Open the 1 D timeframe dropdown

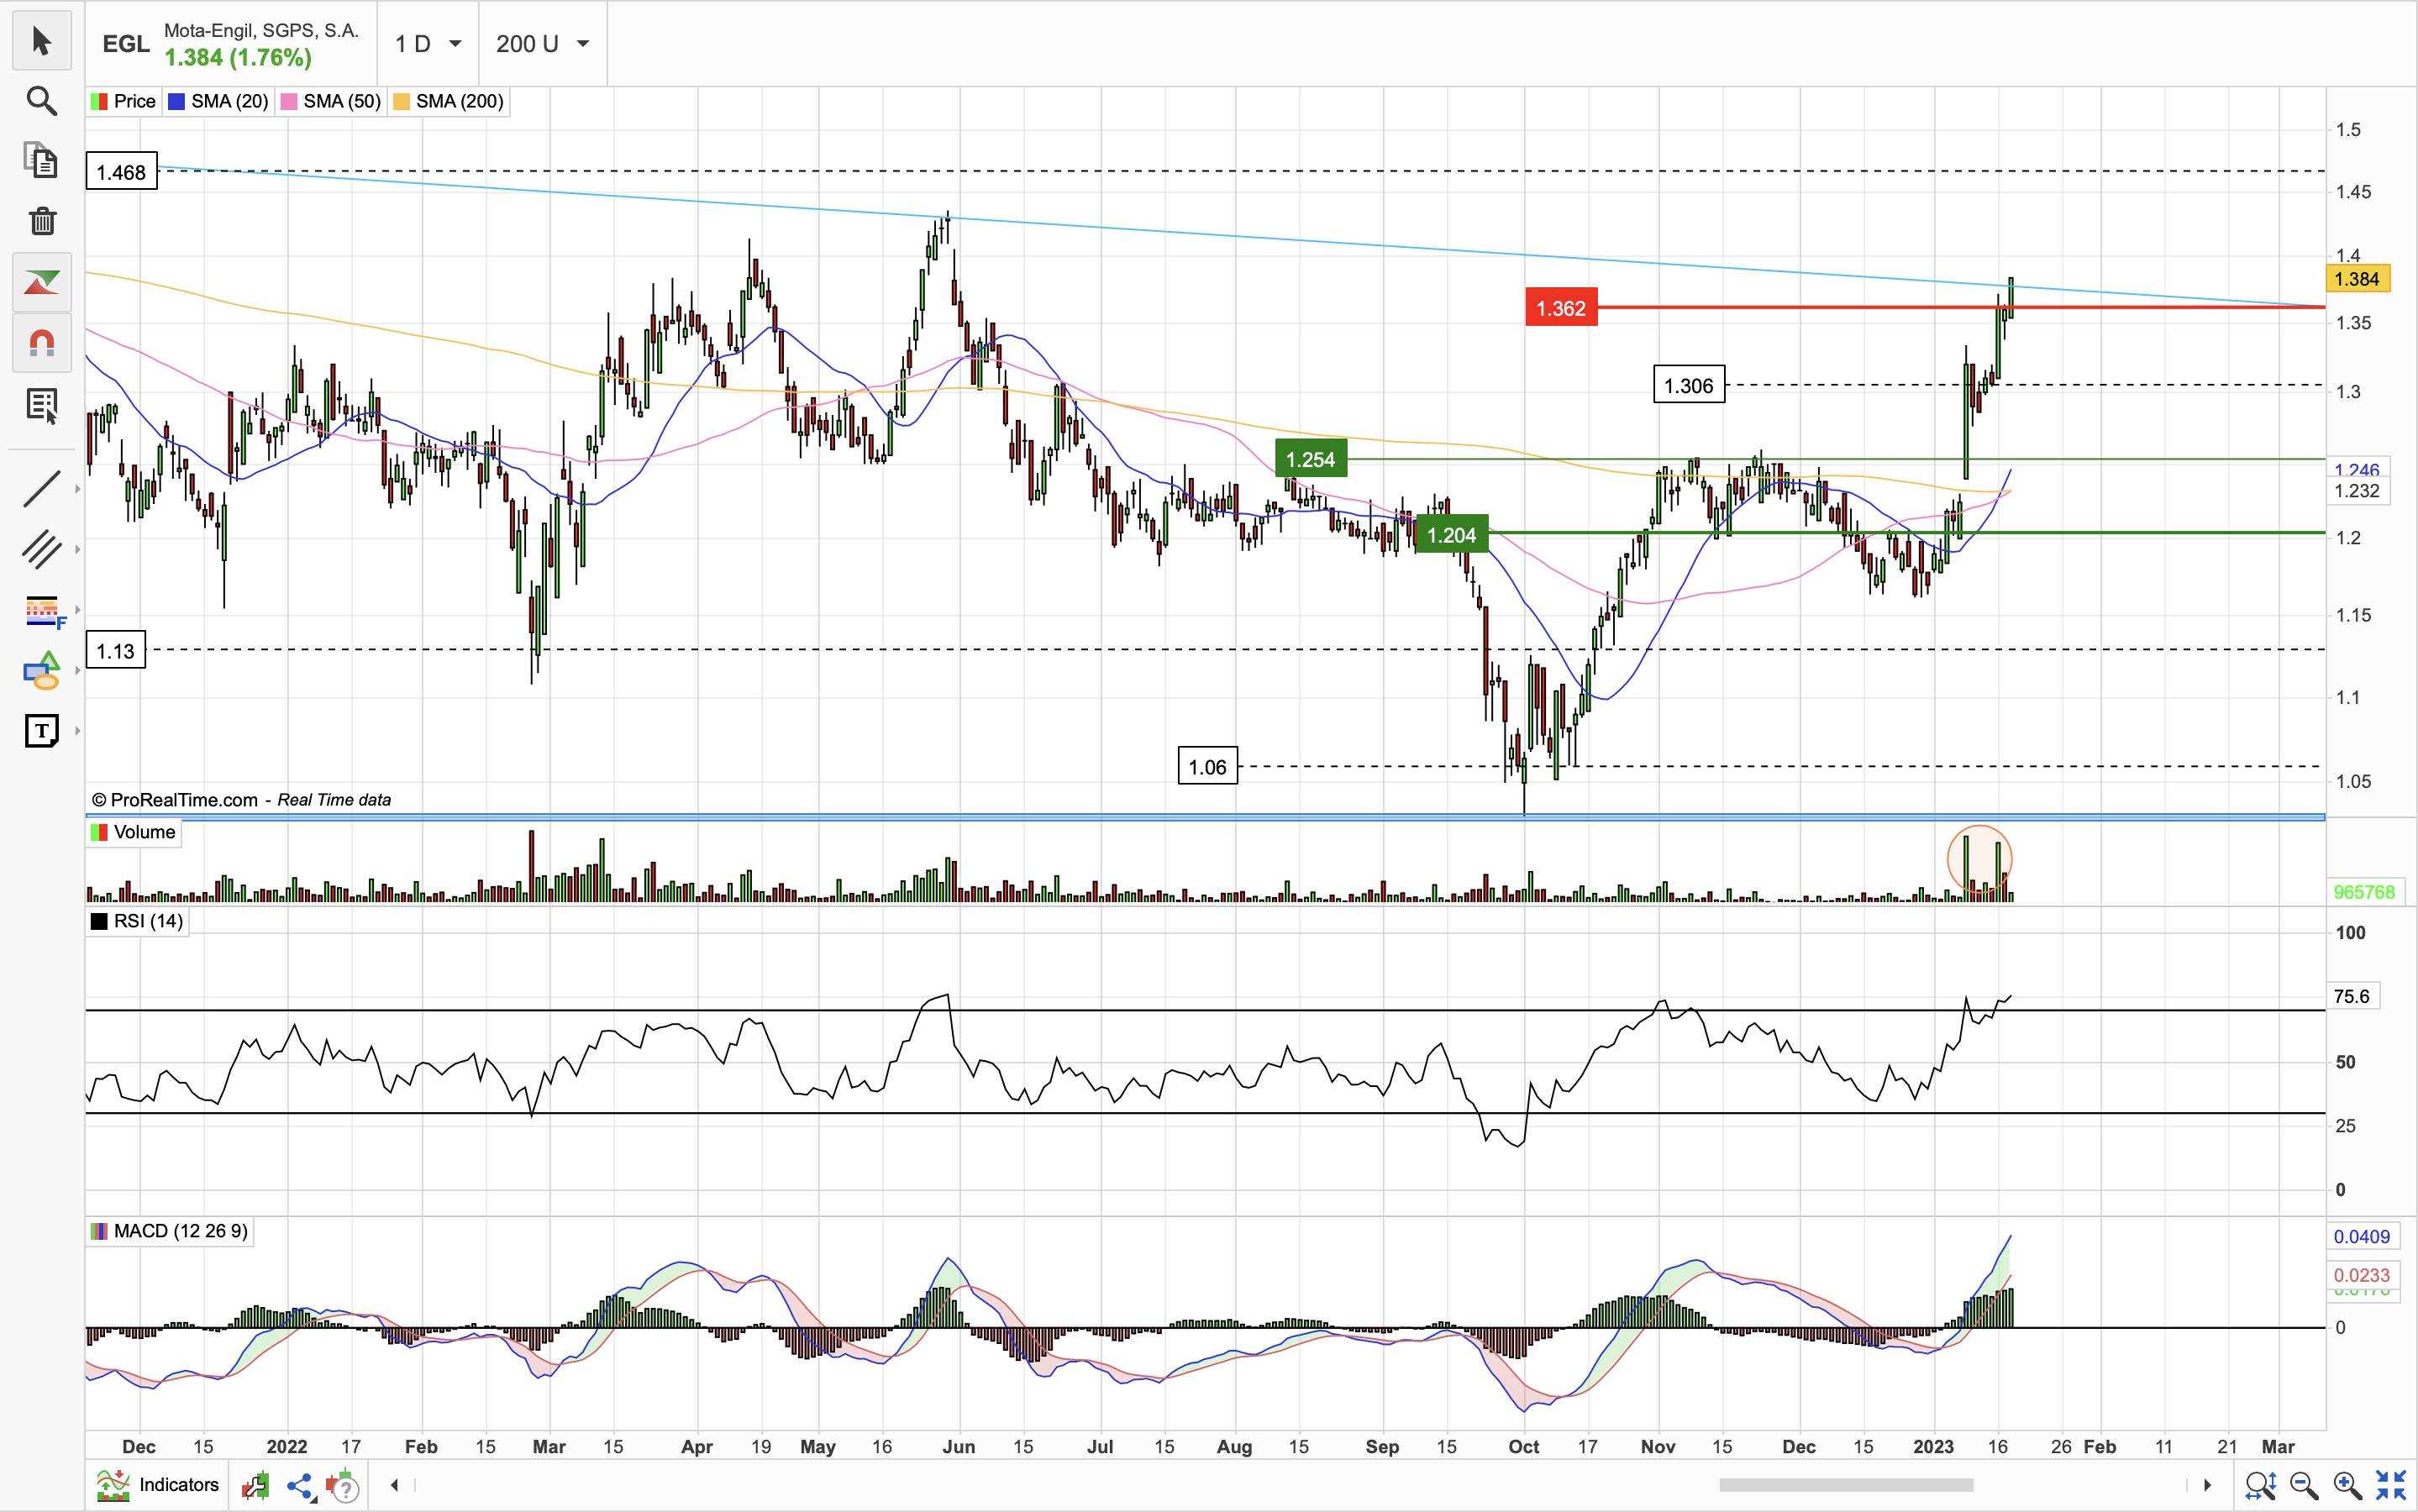pos(428,44)
